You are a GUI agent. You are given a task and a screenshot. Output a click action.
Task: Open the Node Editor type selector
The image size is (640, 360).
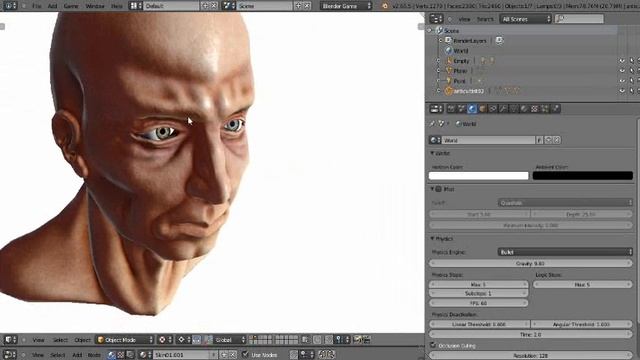pyautogui.click(x=10, y=355)
